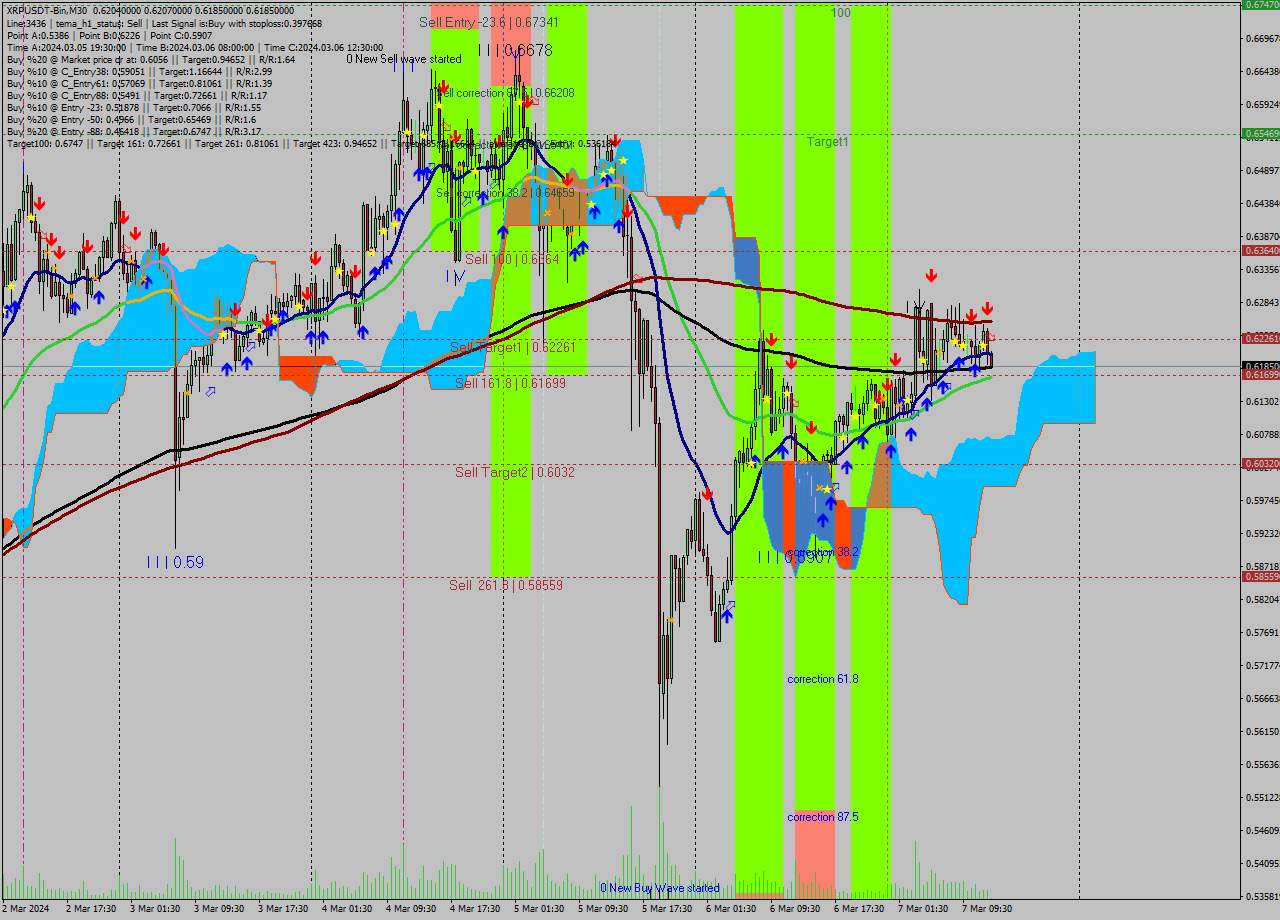Select the 'Buy %10 @ C_Entry38' line

click(x=139, y=71)
